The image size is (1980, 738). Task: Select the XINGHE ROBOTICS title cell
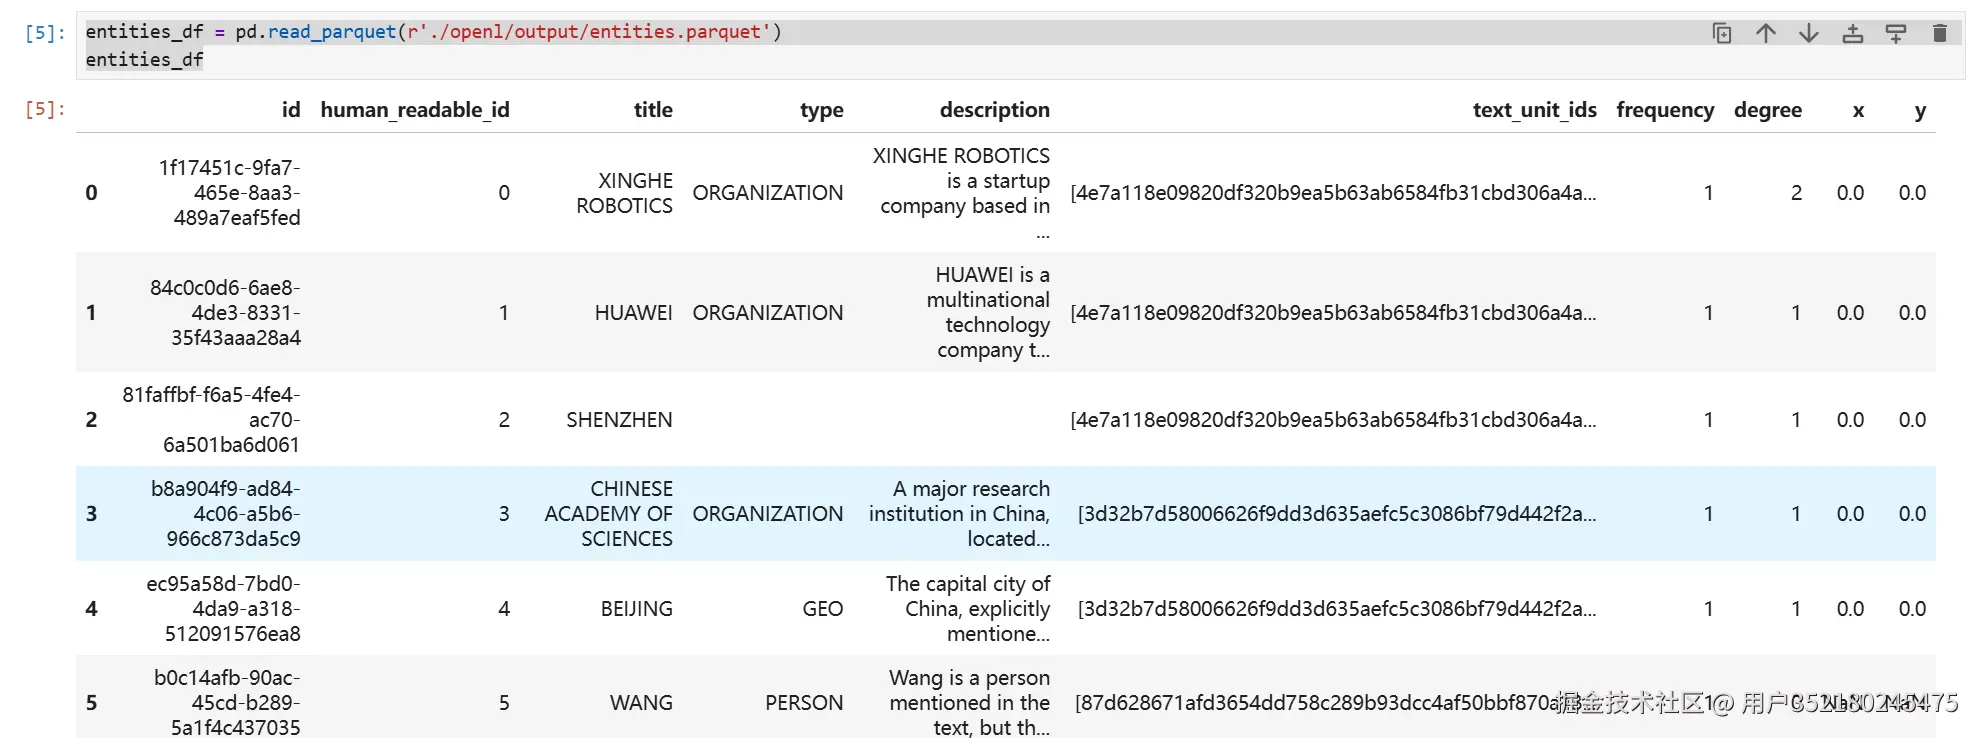[624, 193]
